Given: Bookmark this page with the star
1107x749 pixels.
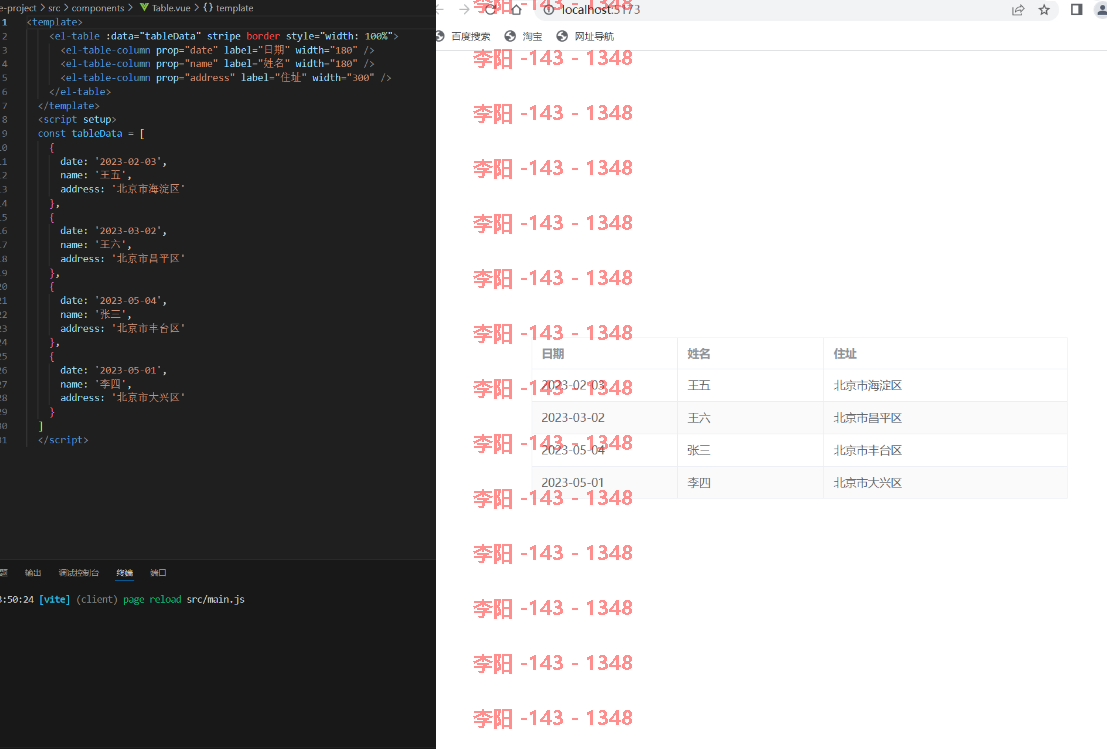Looking at the screenshot, I should tap(1044, 10).
